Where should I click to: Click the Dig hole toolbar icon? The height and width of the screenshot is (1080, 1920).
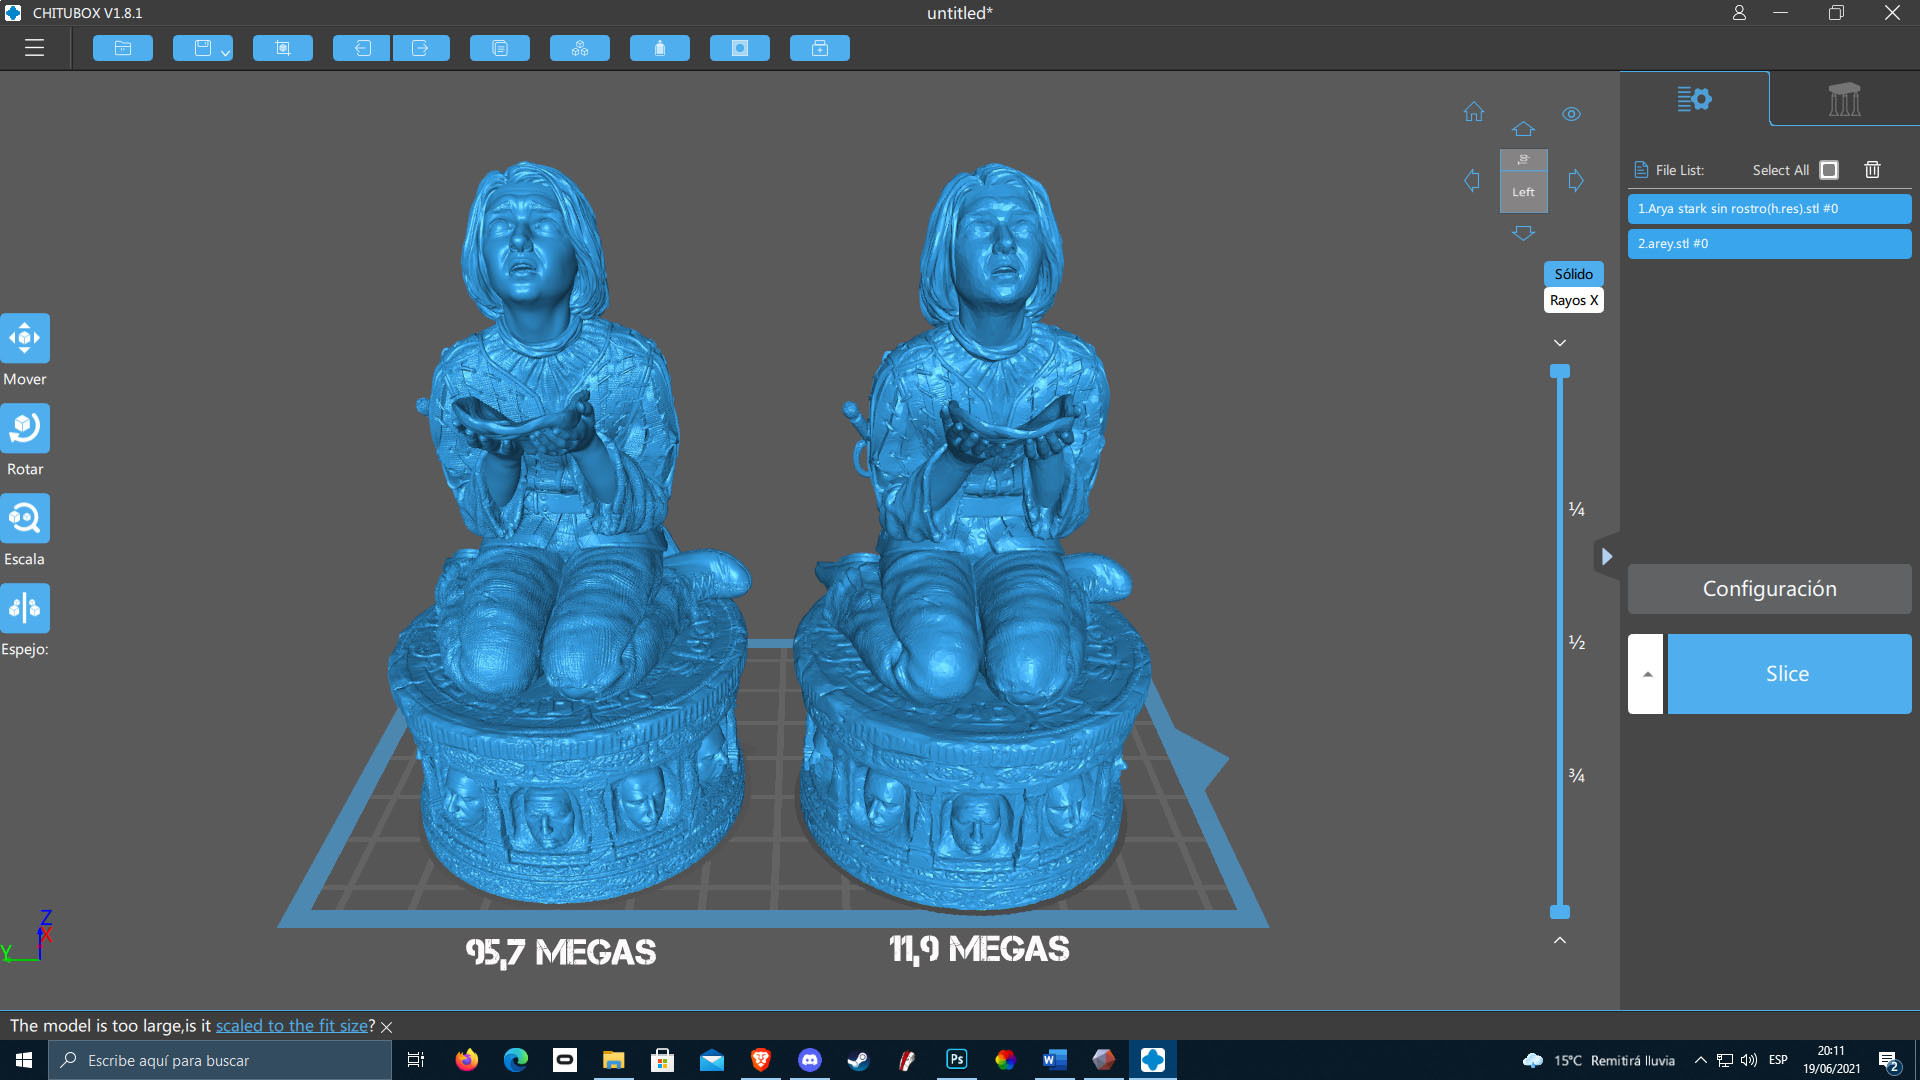tap(740, 48)
